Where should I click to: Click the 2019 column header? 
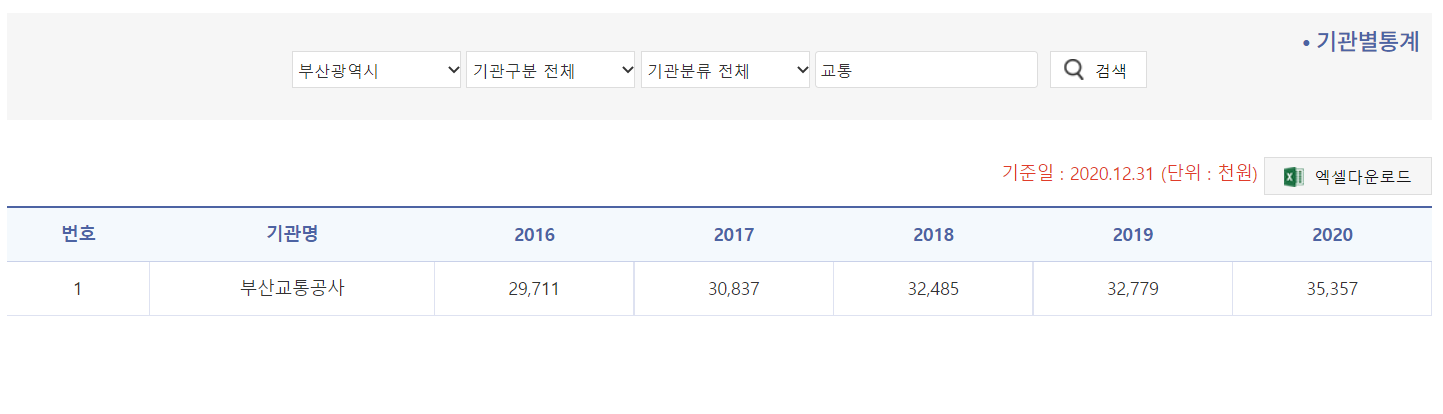[x=1133, y=235]
